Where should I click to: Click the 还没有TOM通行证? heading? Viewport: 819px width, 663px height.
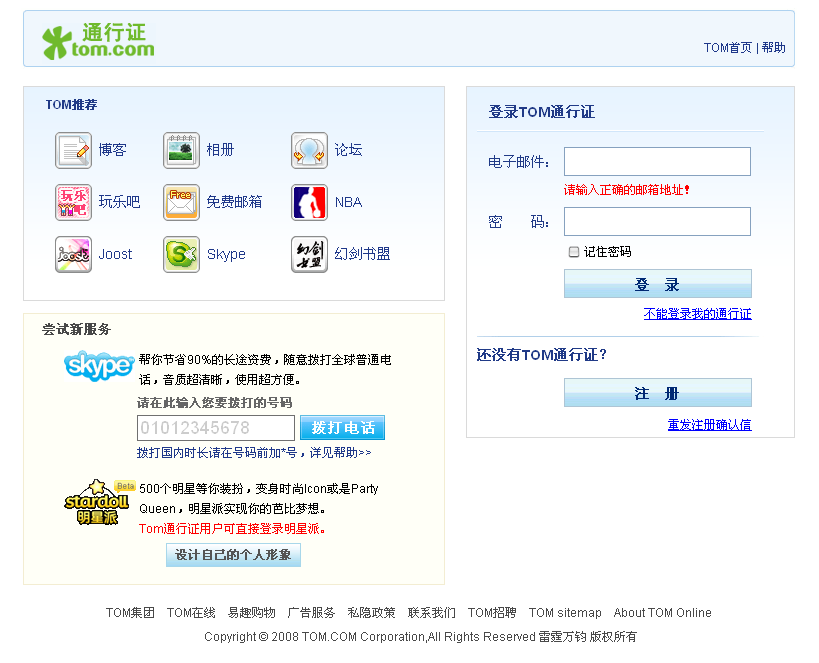coord(542,355)
